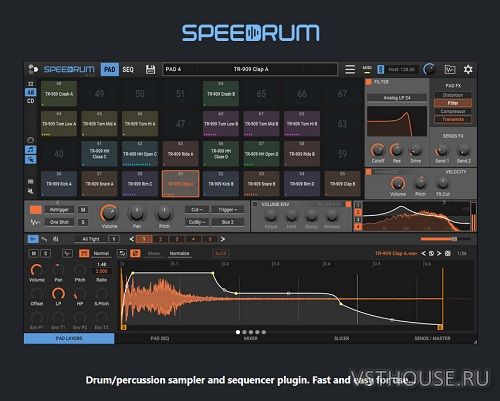Viewport: 500px width, 401px height.
Task: Select the blue waveform view icon
Action: coord(33,239)
